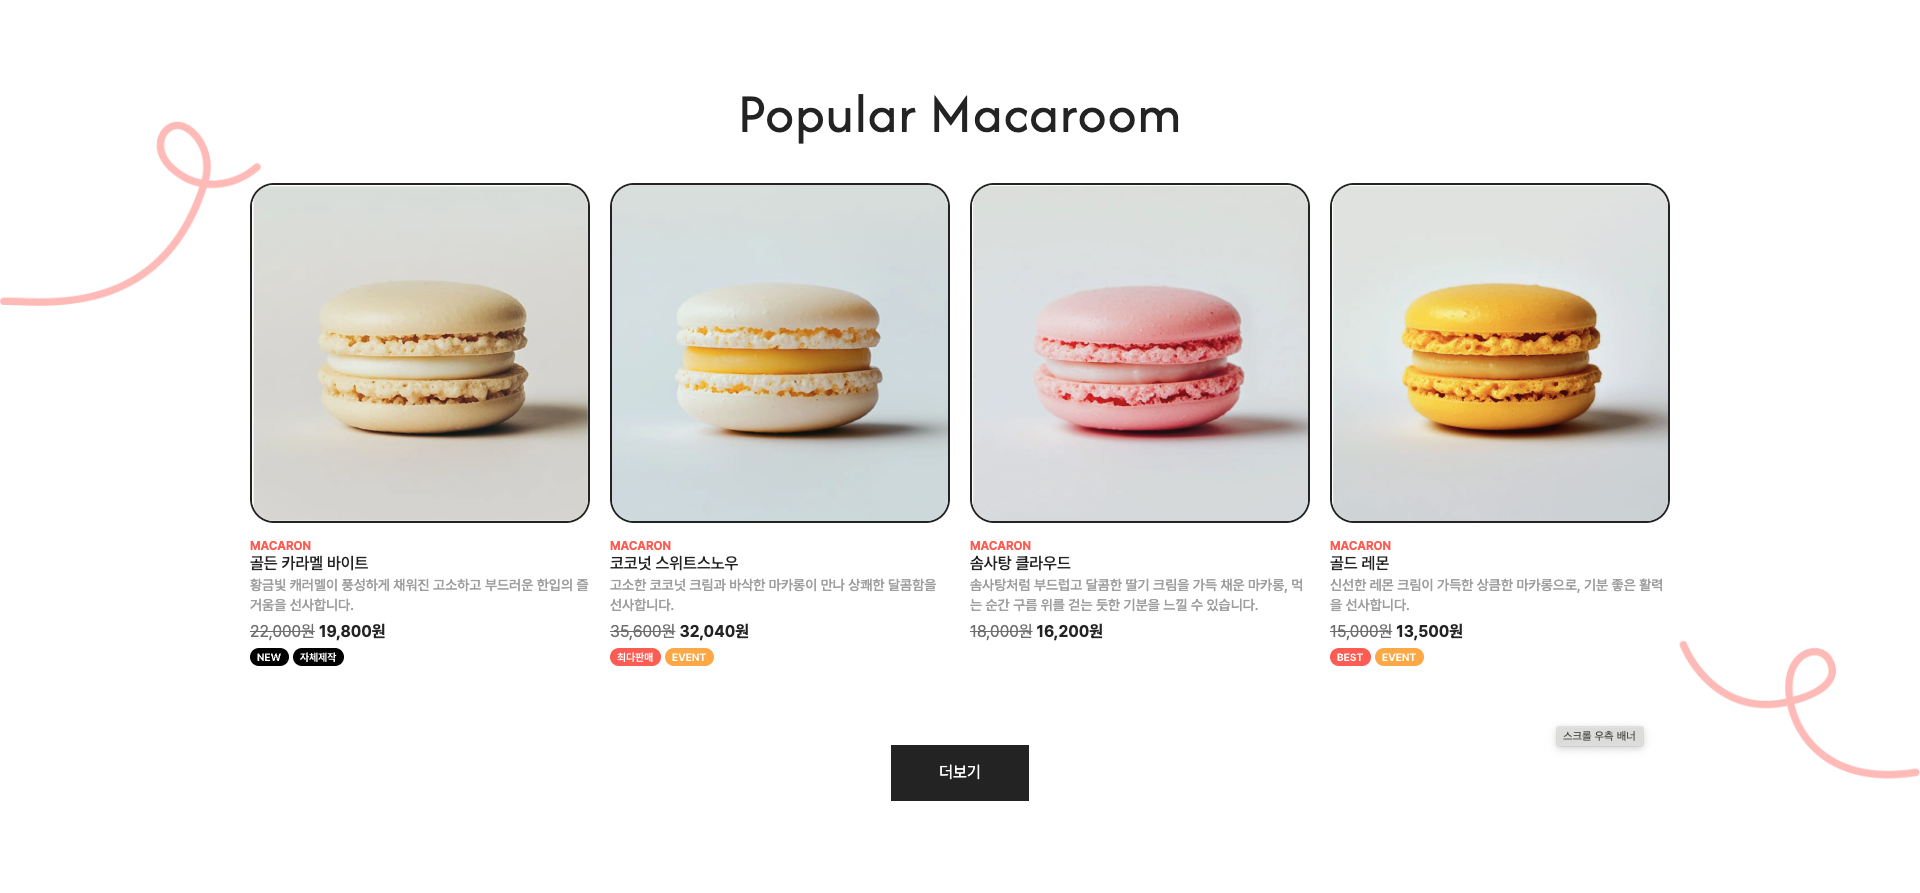
Task: Click the 최다판매 badge
Action: (635, 657)
